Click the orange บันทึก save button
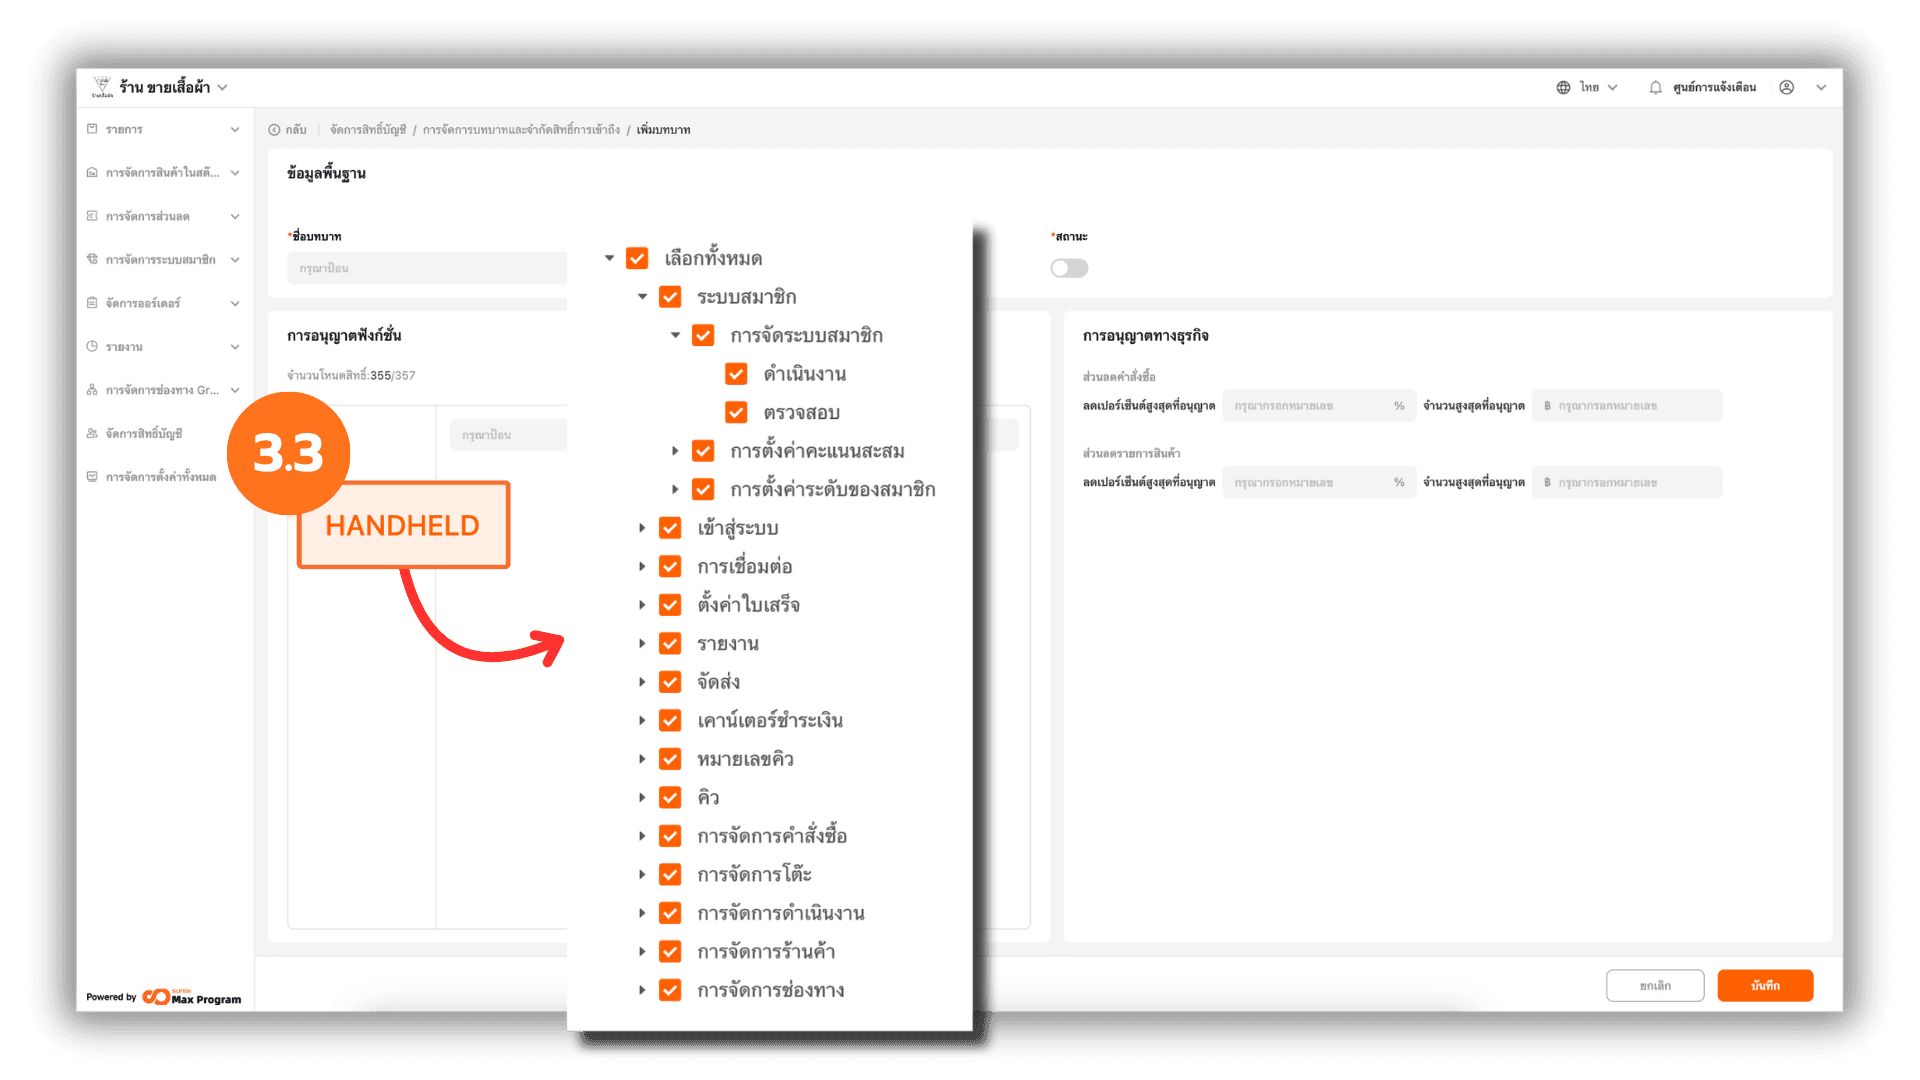The height and width of the screenshot is (1080, 1920). click(1765, 985)
